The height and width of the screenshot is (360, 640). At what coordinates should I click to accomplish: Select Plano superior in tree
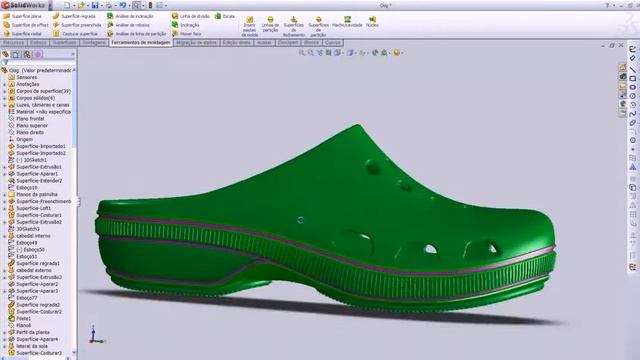pos(31,125)
